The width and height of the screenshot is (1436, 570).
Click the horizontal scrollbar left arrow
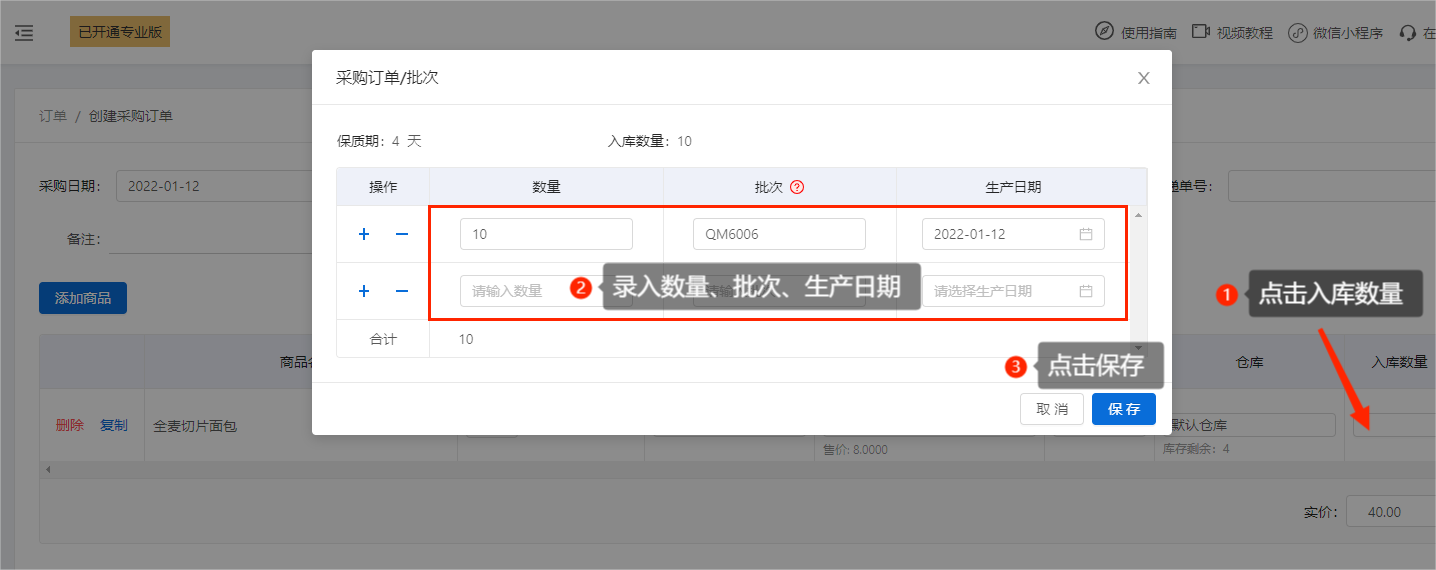coord(47,469)
